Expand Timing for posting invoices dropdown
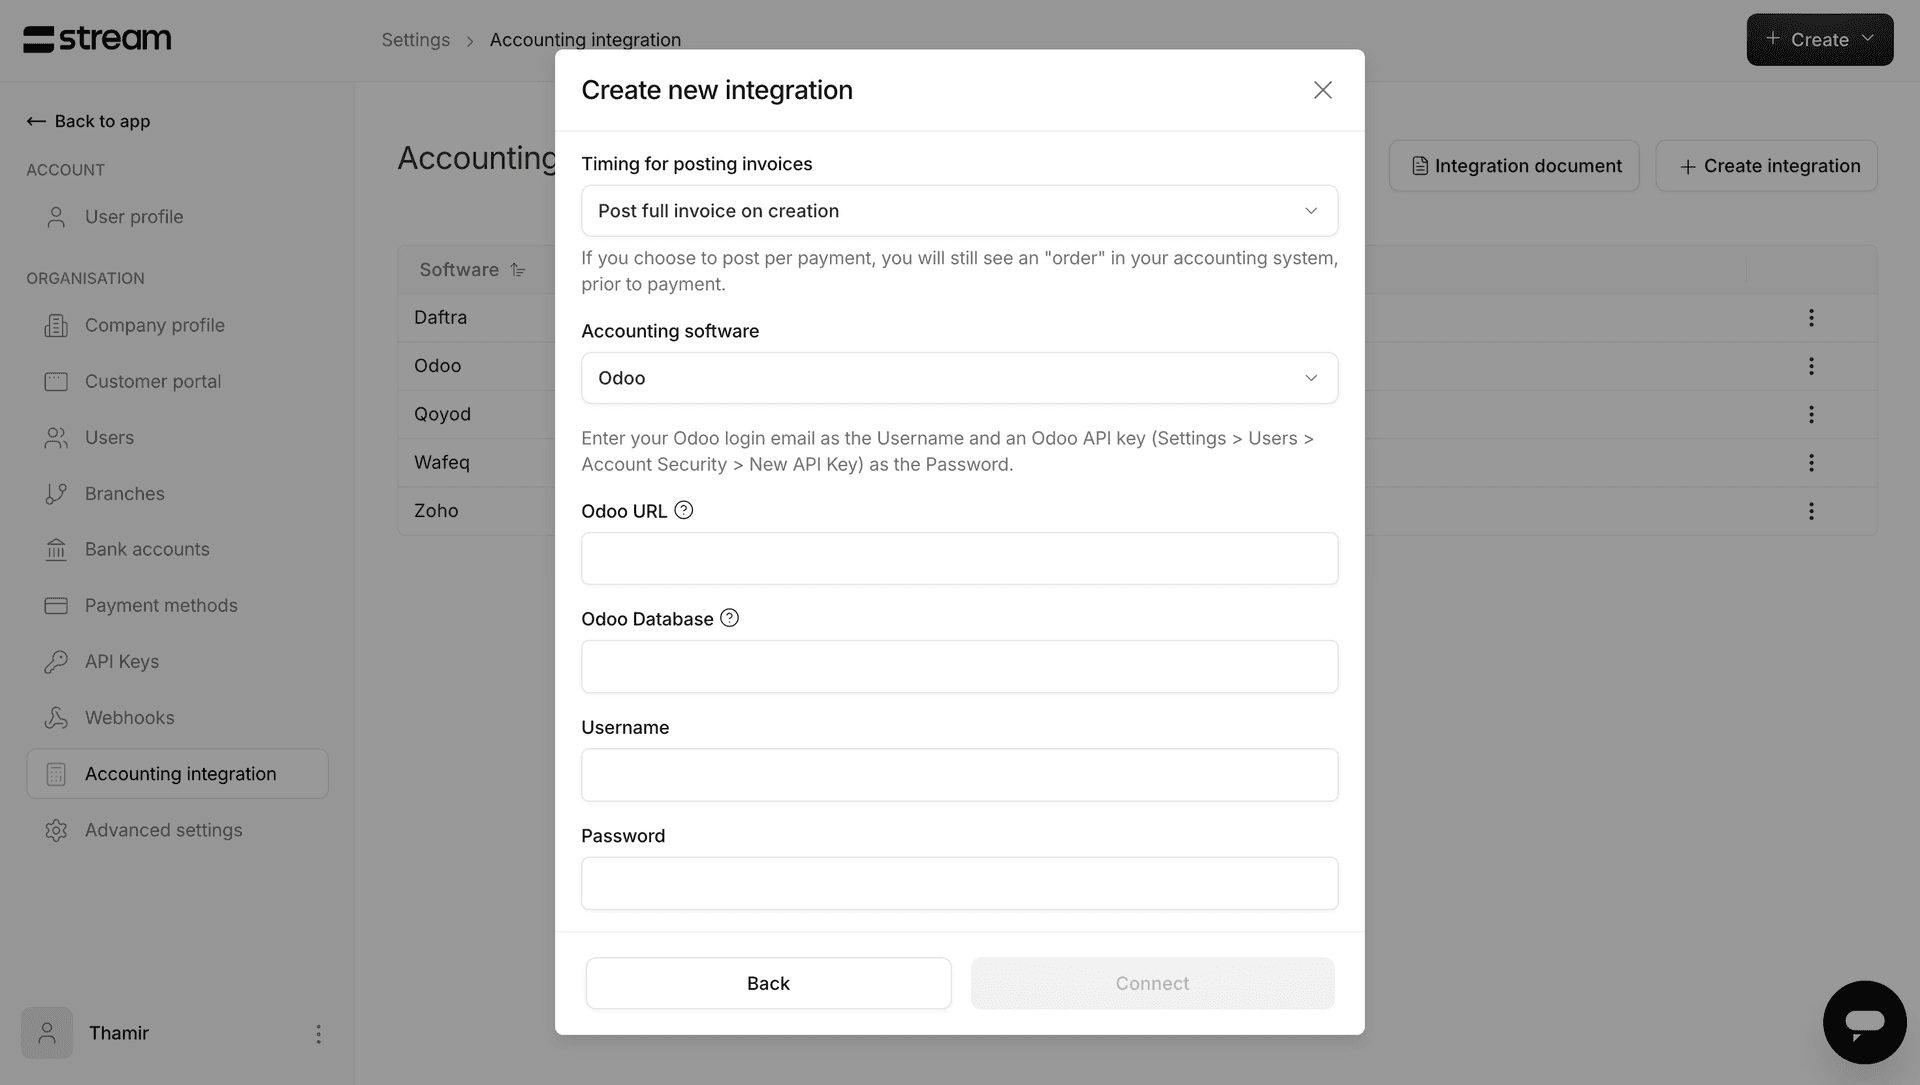The height and width of the screenshot is (1085, 1920). coord(959,211)
